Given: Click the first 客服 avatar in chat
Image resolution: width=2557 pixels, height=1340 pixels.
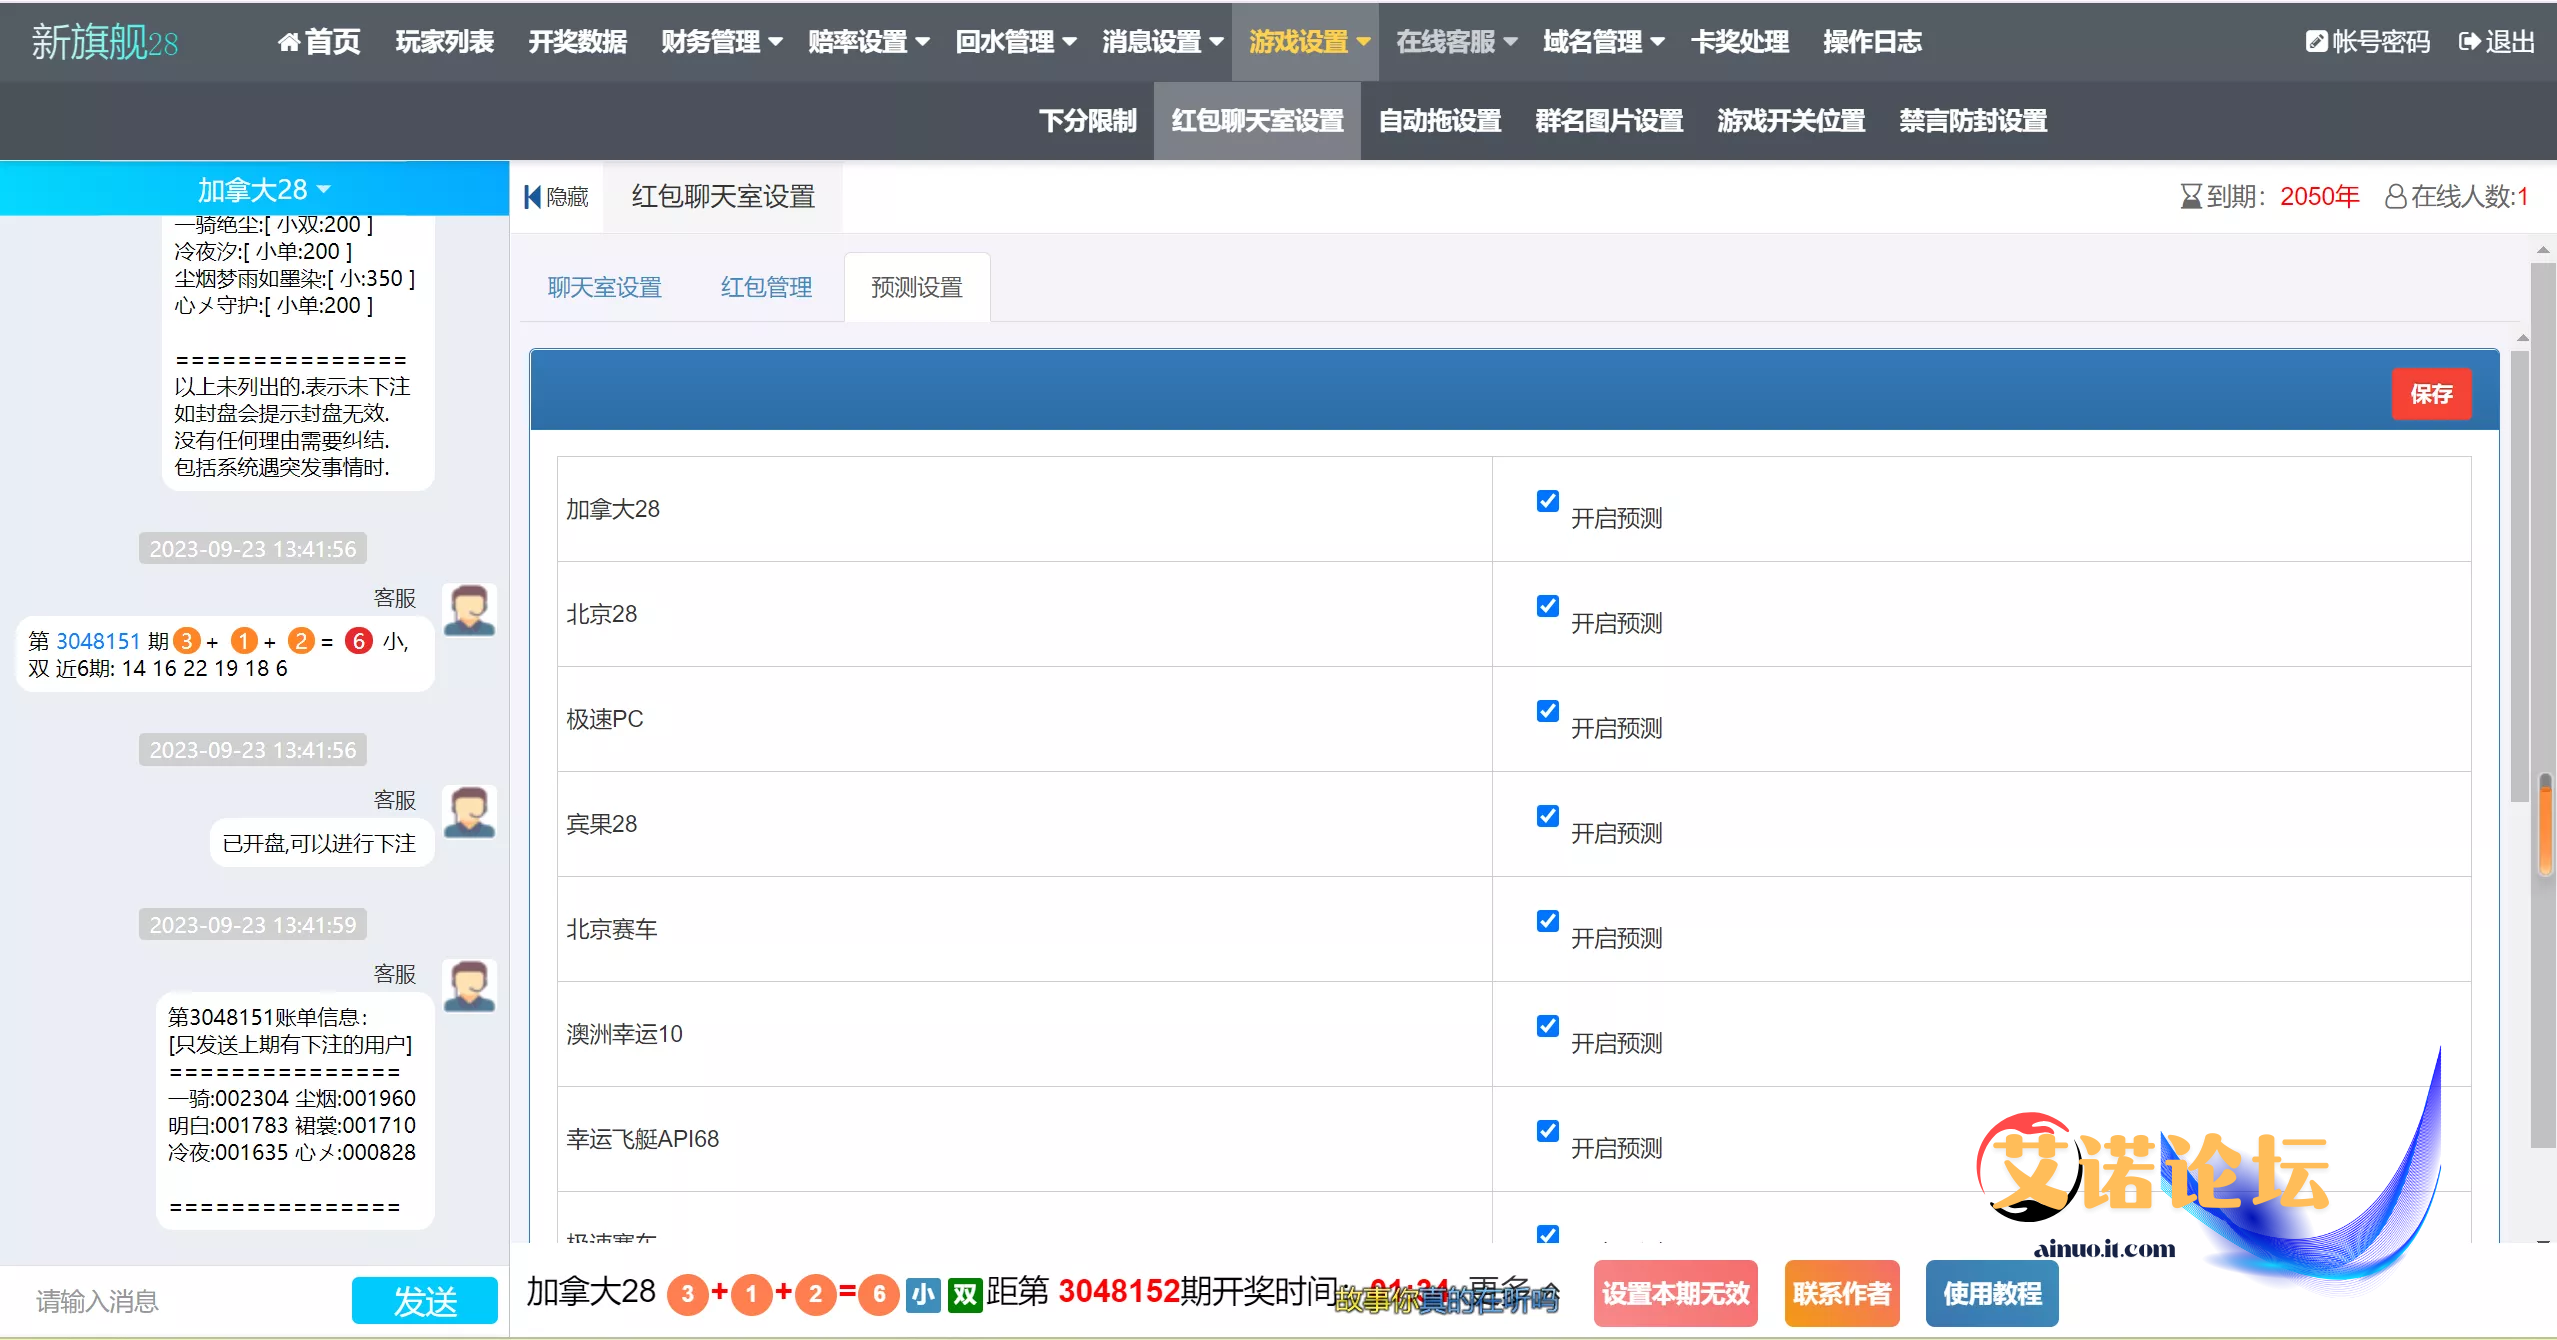Looking at the screenshot, I should coord(469,610).
